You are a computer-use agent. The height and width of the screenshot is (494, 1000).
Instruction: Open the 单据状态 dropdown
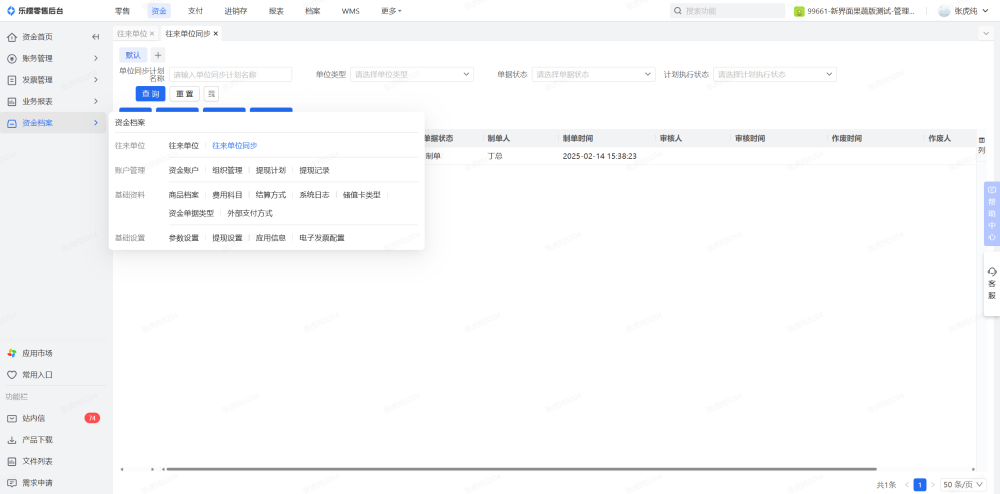594,74
